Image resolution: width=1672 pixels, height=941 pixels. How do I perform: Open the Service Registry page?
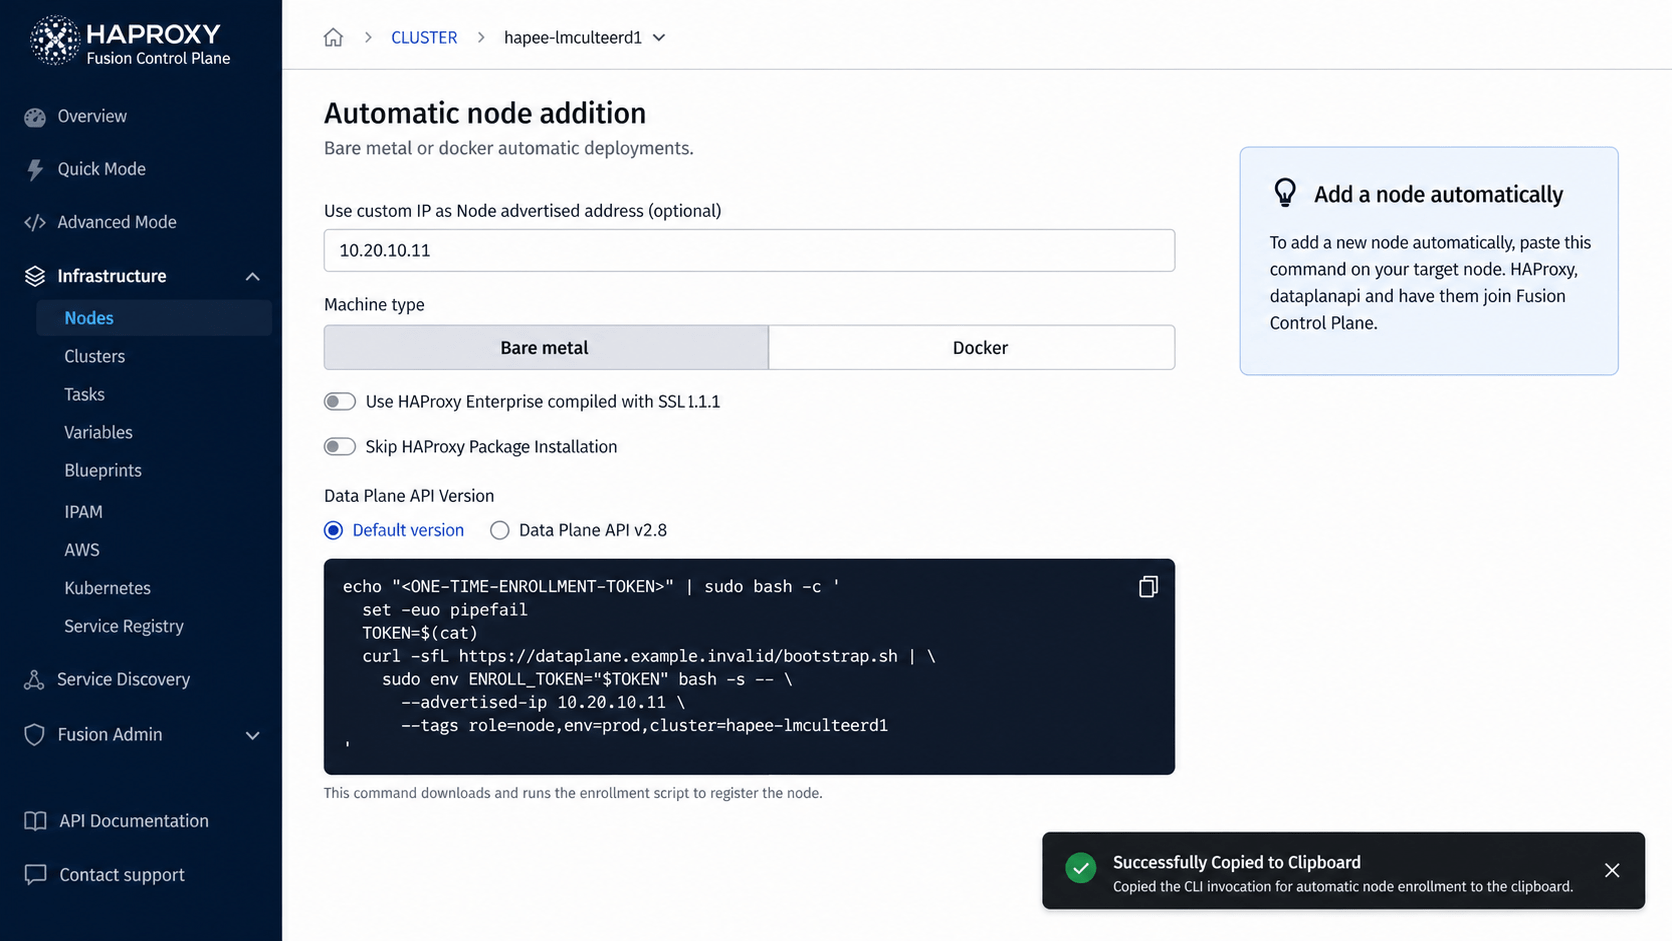click(124, 627)
